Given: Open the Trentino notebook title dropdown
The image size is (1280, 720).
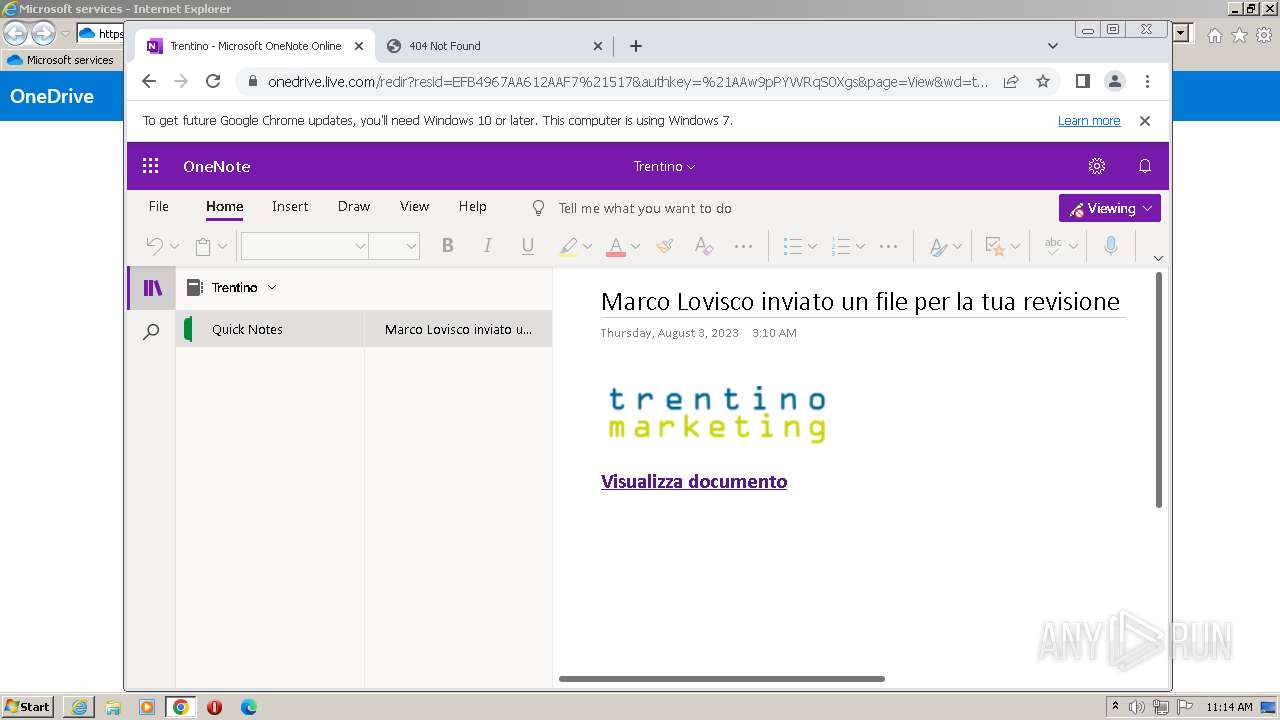Looking at the screenshot, I should coord(664,166).
